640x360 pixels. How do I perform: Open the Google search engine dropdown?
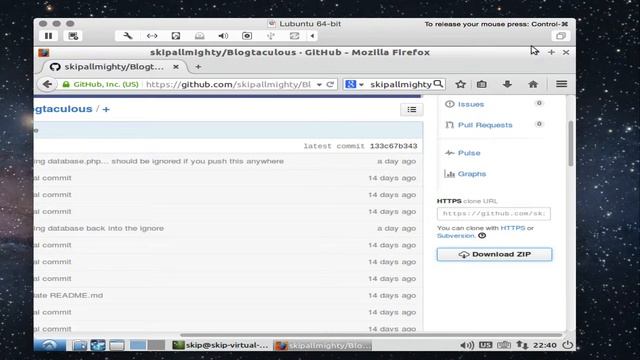tap(354, 84)
